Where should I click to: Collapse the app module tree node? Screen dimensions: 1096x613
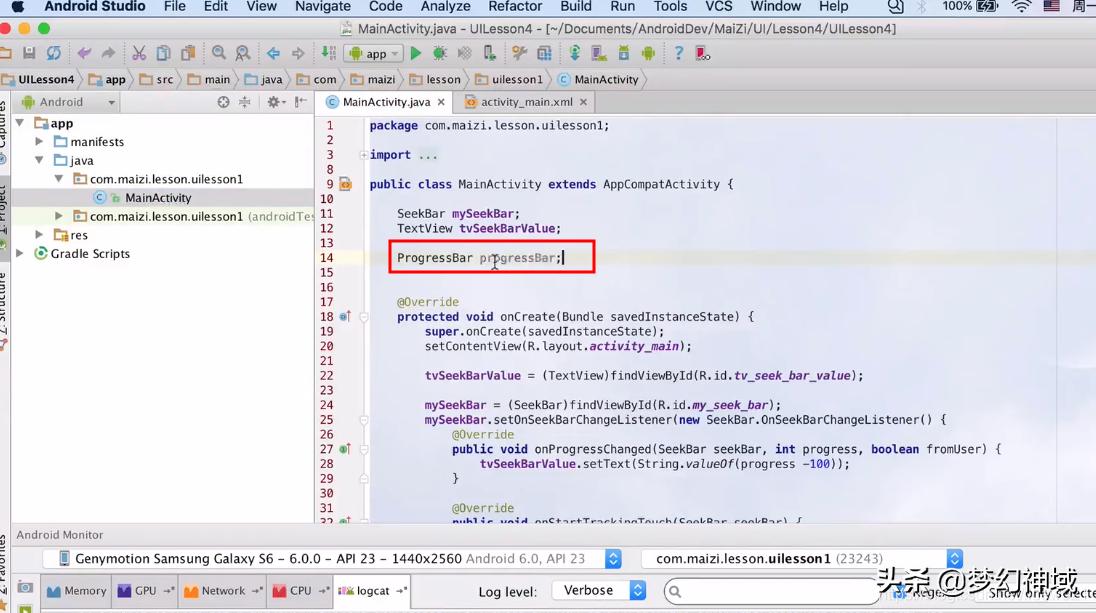pyautogui.click(x=20, y=123)
